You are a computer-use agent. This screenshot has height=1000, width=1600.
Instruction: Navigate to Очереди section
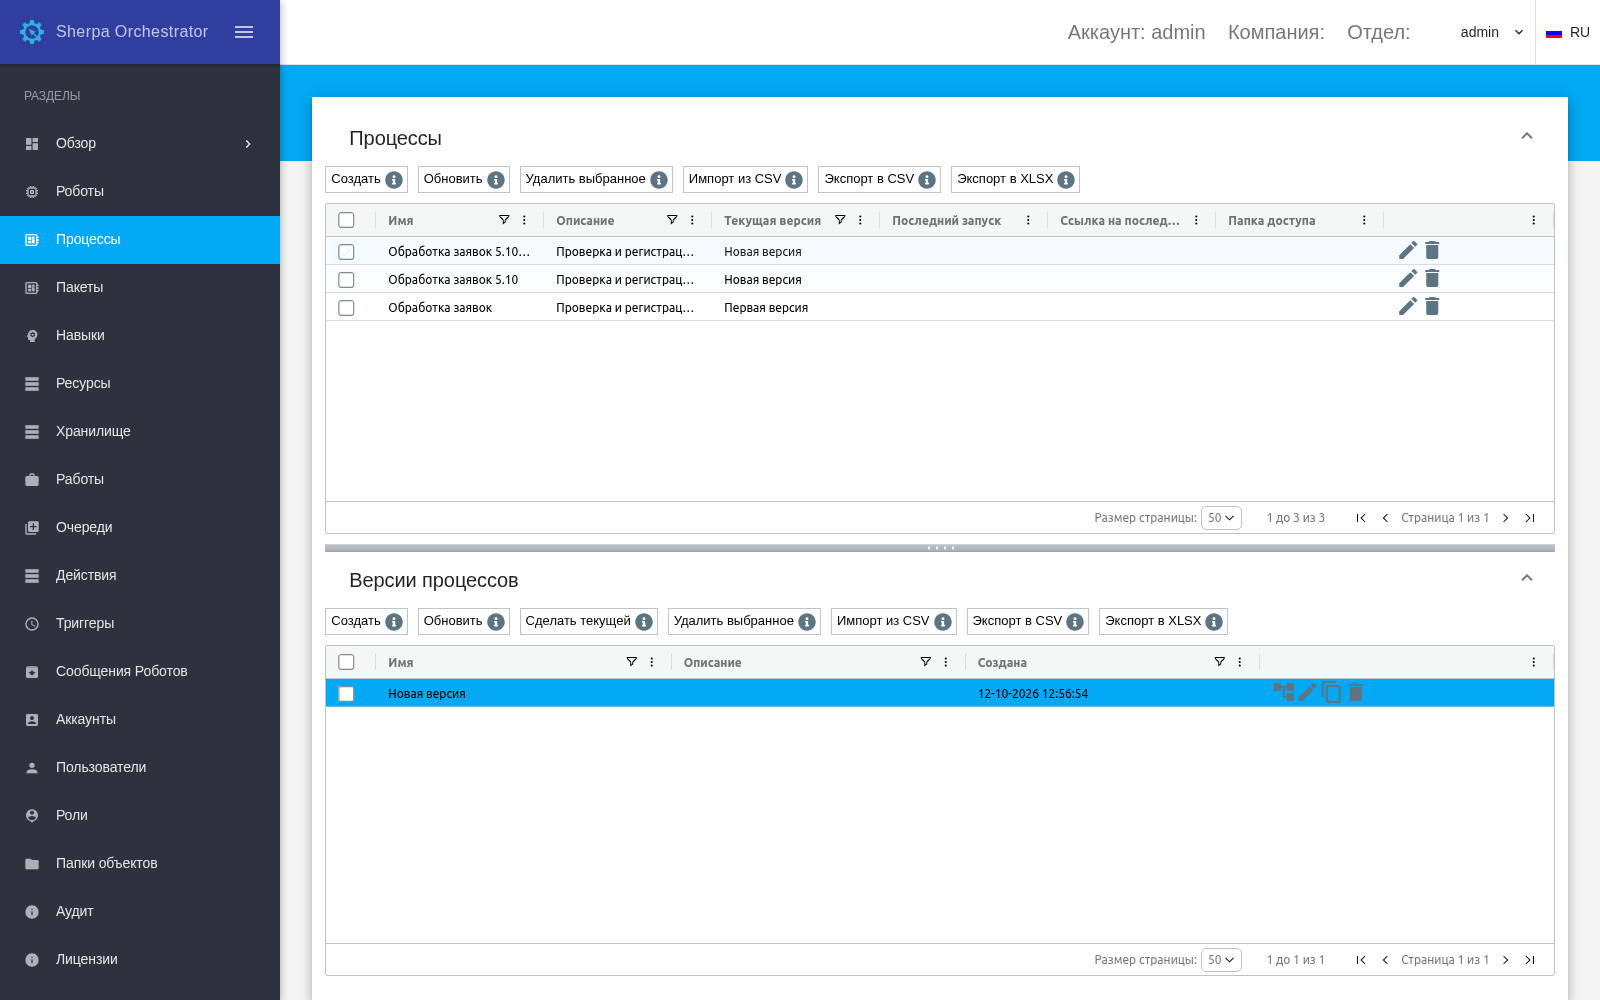pyautogui.click(x=140, y=527)
